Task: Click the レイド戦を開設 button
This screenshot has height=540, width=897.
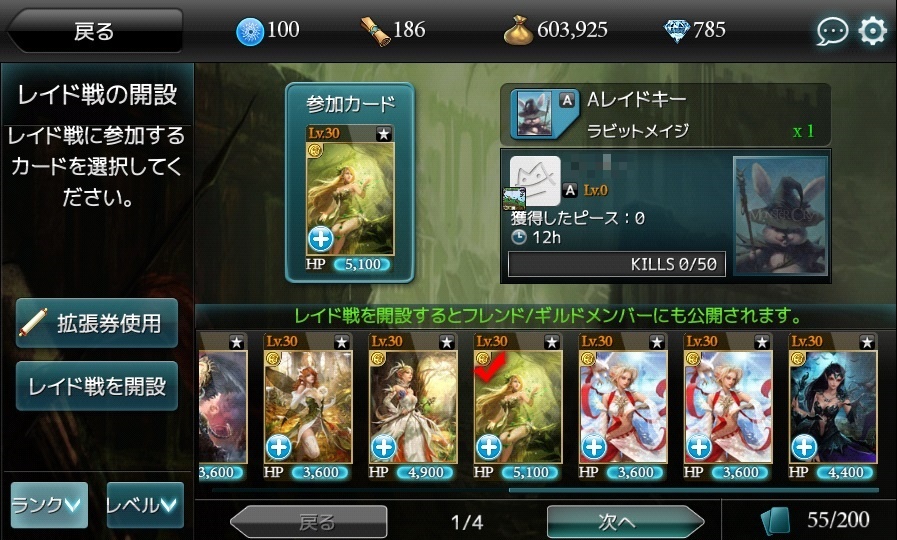Action: click(x=97, y=386)
